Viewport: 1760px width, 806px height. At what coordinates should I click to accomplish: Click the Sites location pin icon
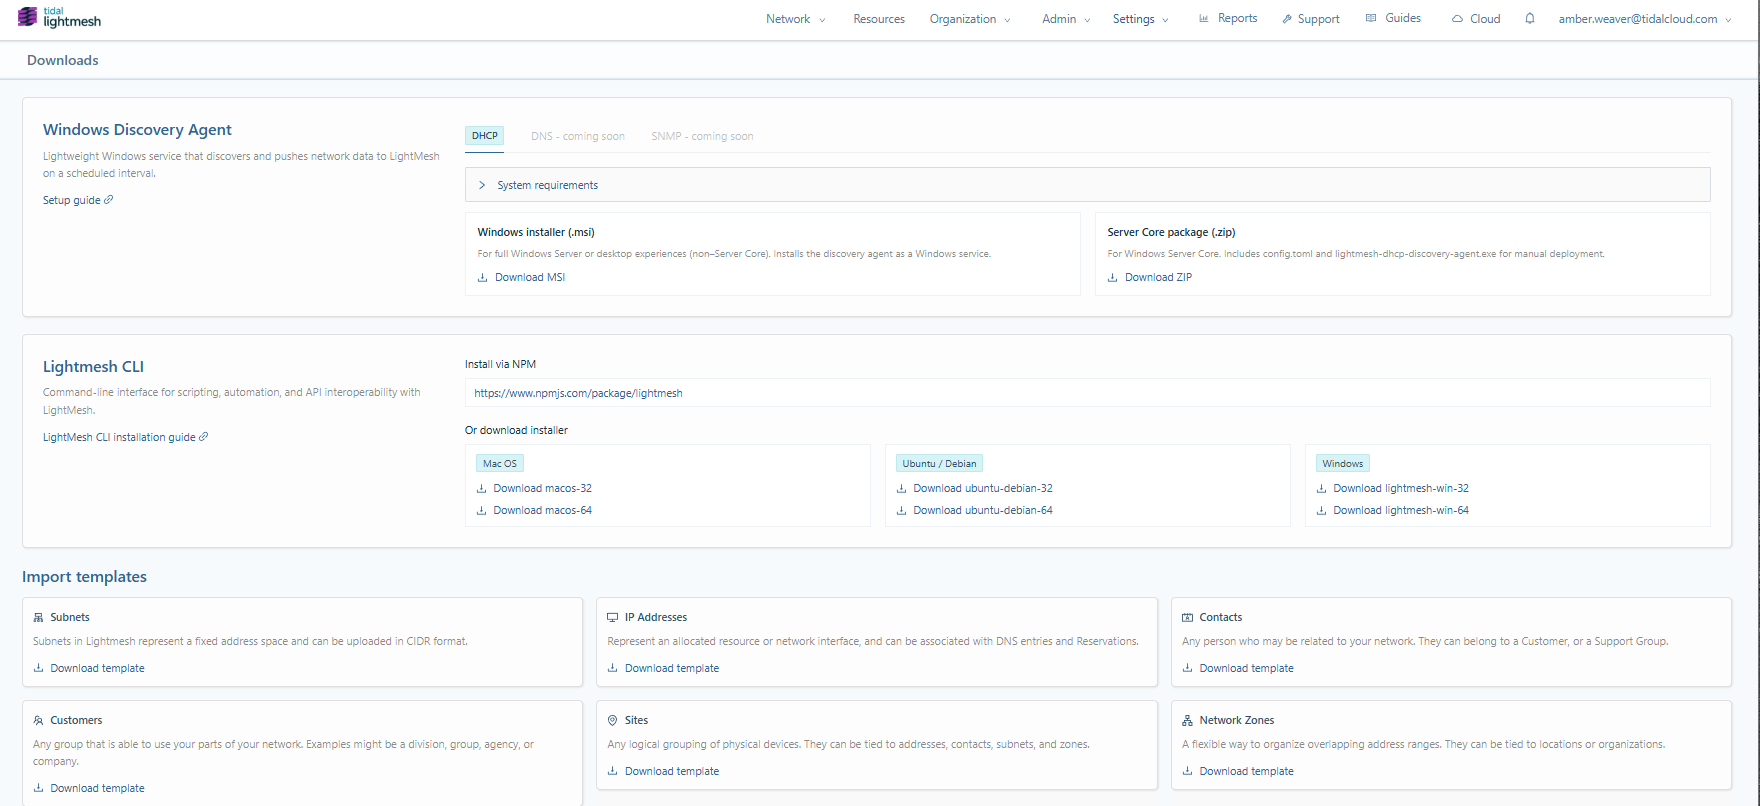point(613,721)
